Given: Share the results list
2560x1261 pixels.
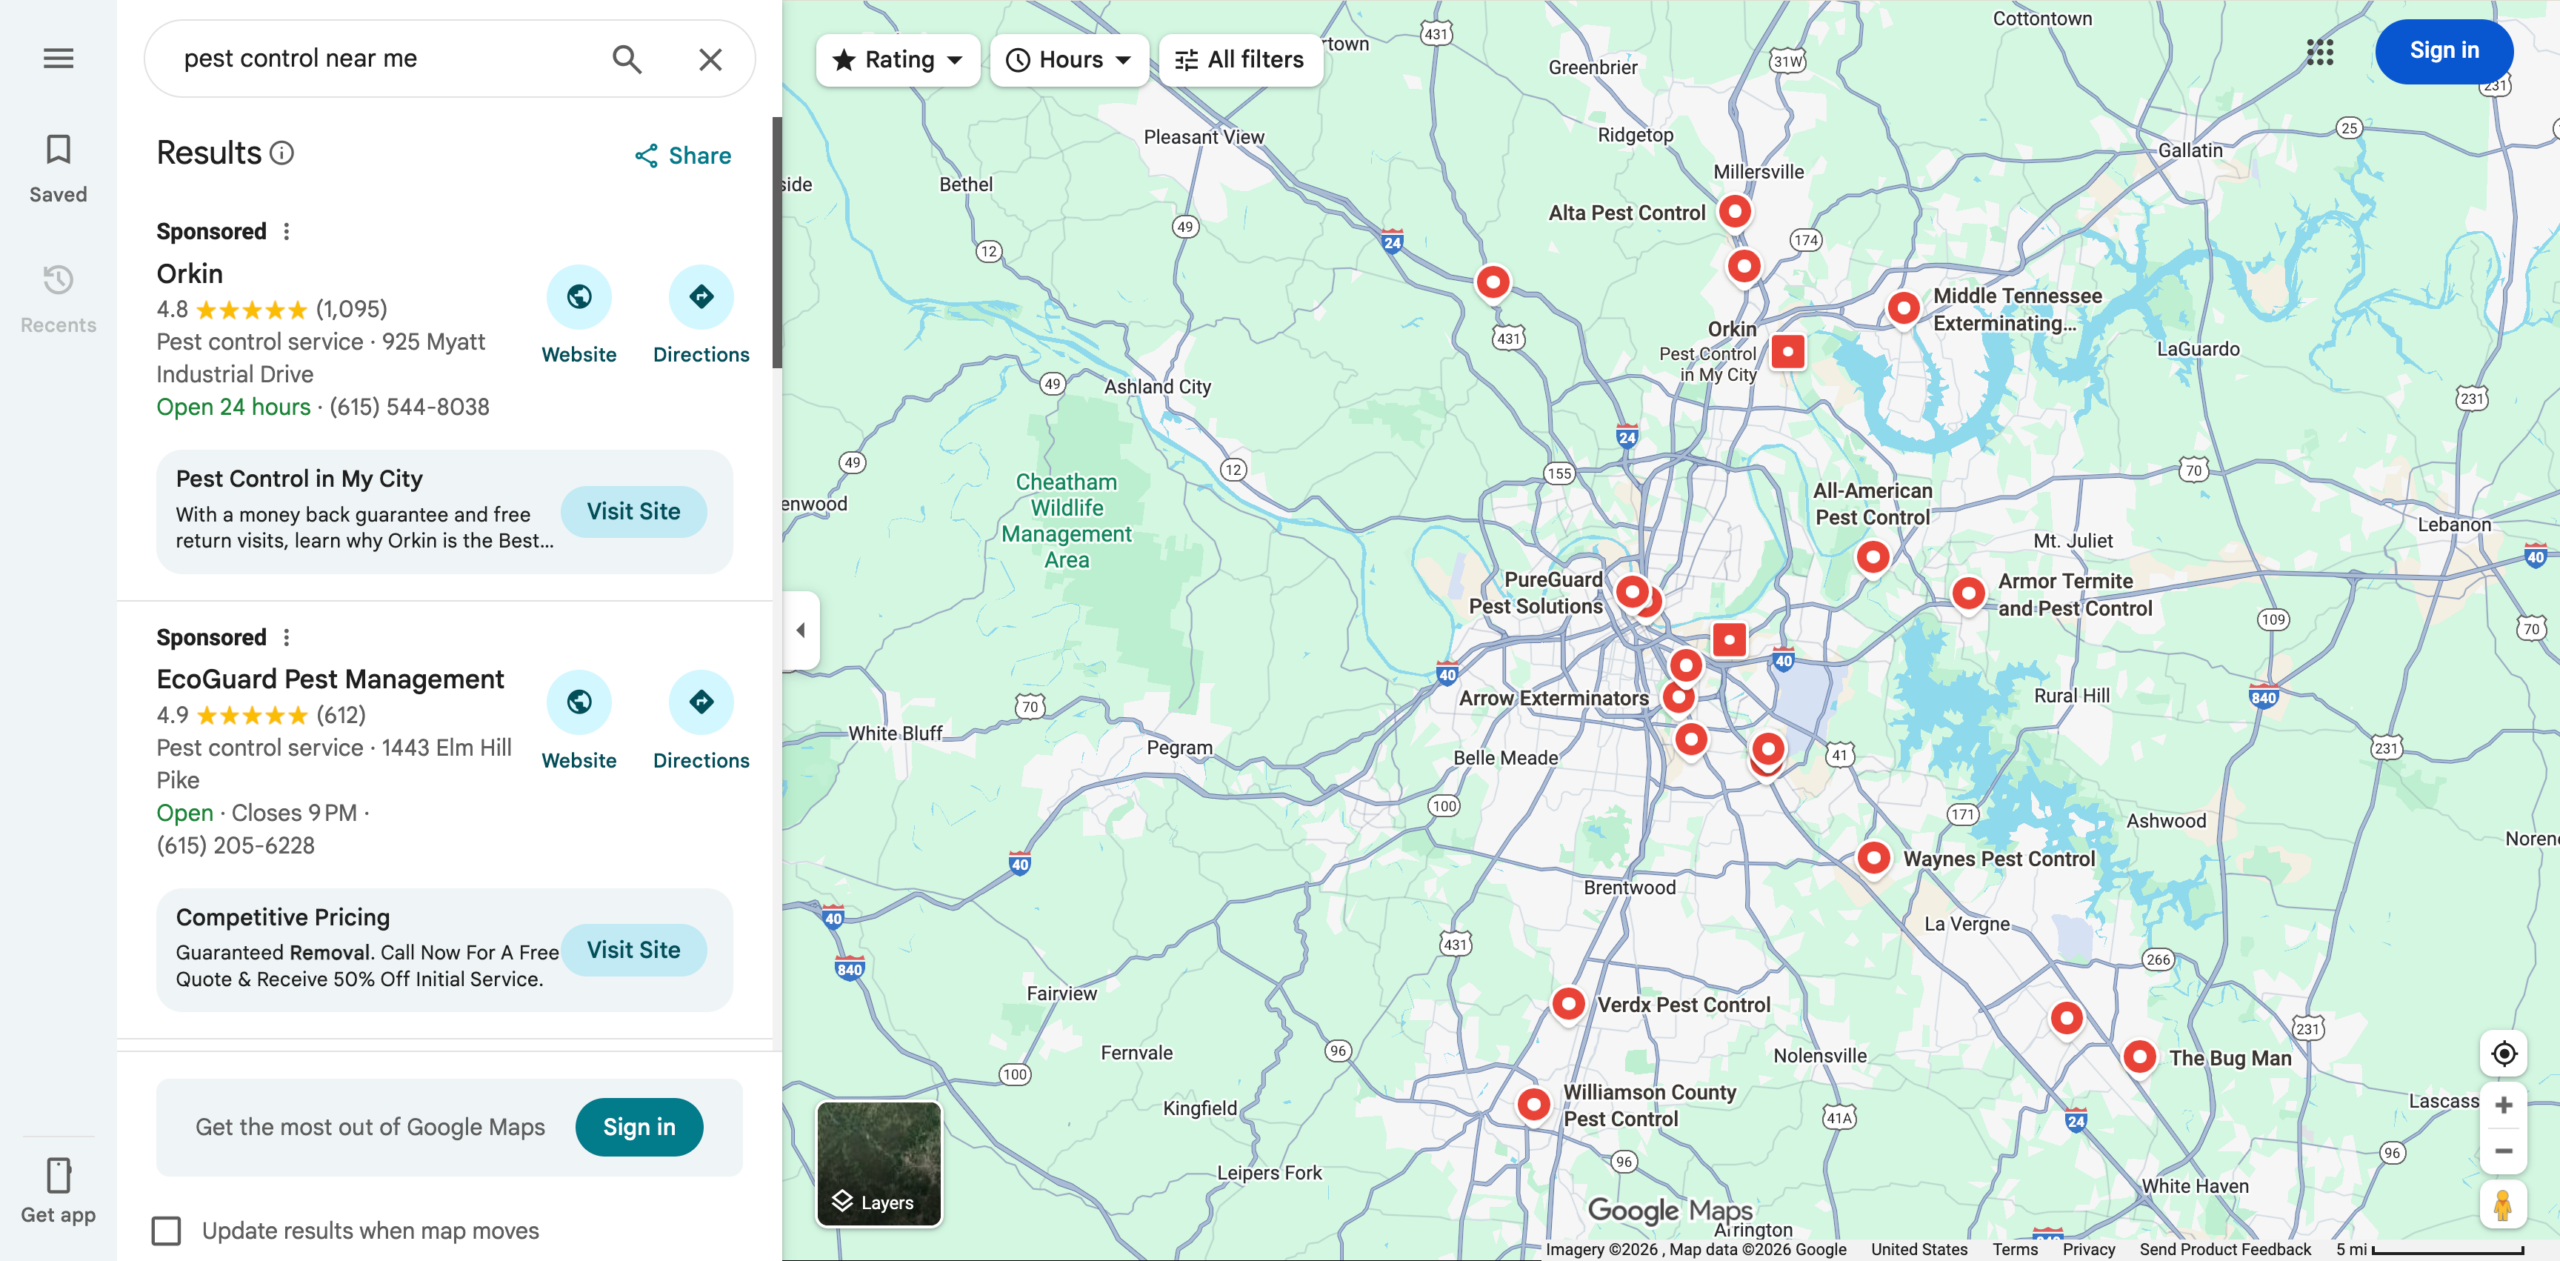Looking at the screenshot, I should click(x=683, y=156).
